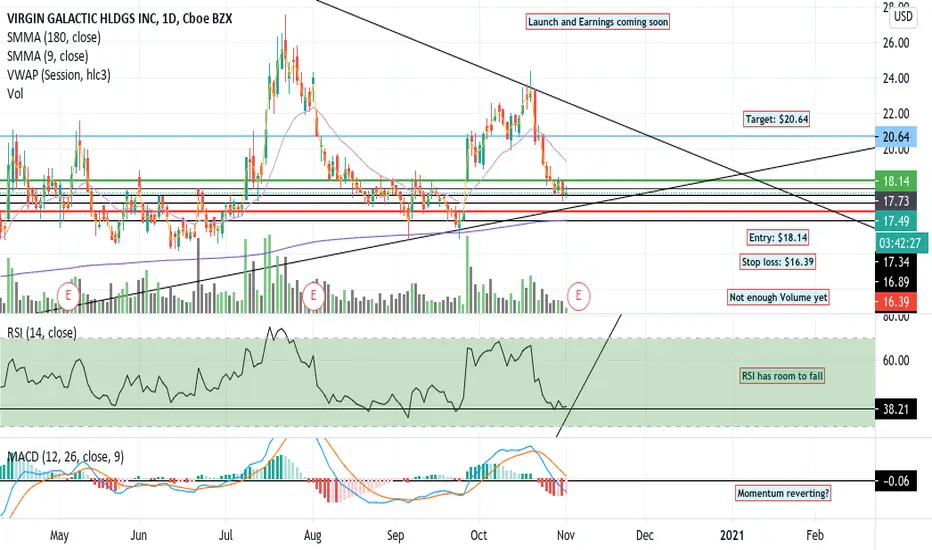Viewport: 932px width, 550px height.
Task: Click the Aug label on time axis
Action: (313, 535)
